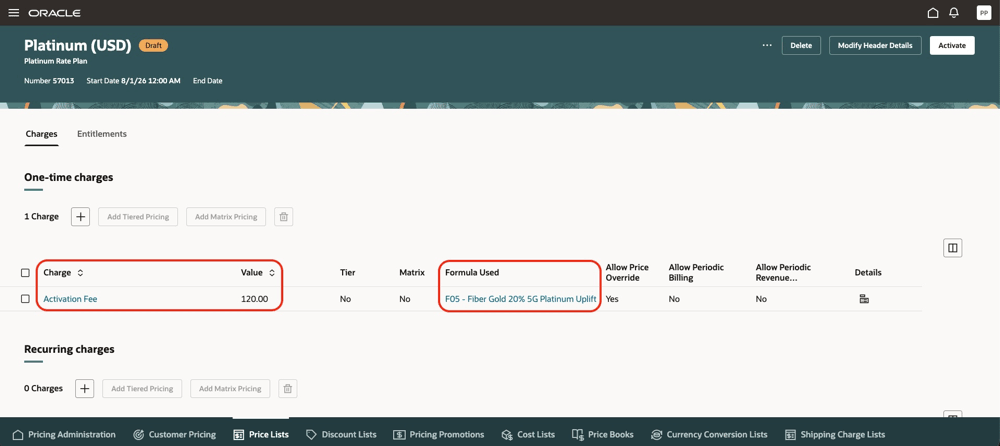Viewport: 1000px width, 446px height.
Task: Click one-time Add Matrix Pricing button
Action: point(226,216)
